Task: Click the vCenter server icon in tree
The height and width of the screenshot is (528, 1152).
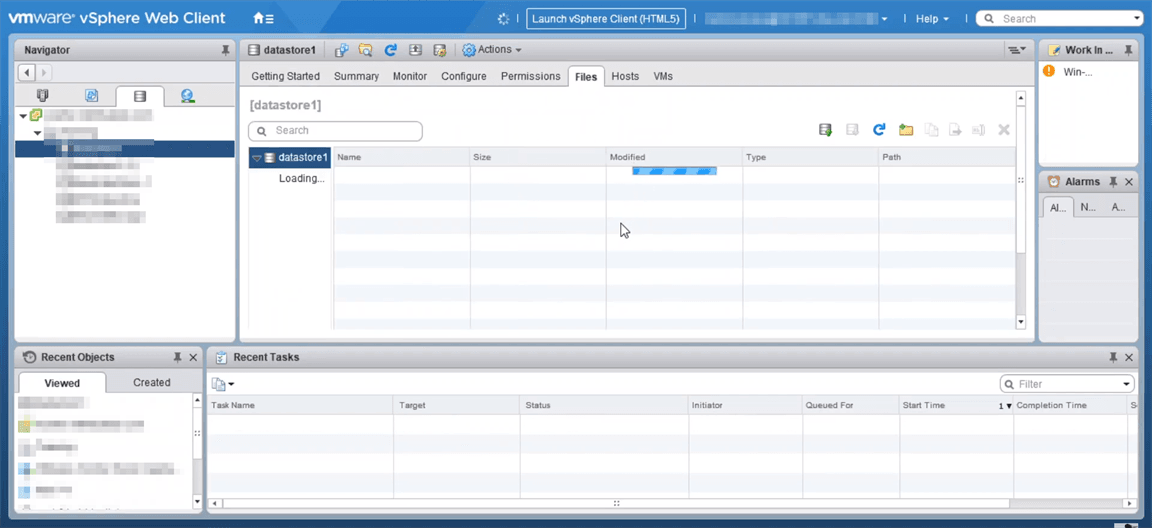Action: [36, 115]
